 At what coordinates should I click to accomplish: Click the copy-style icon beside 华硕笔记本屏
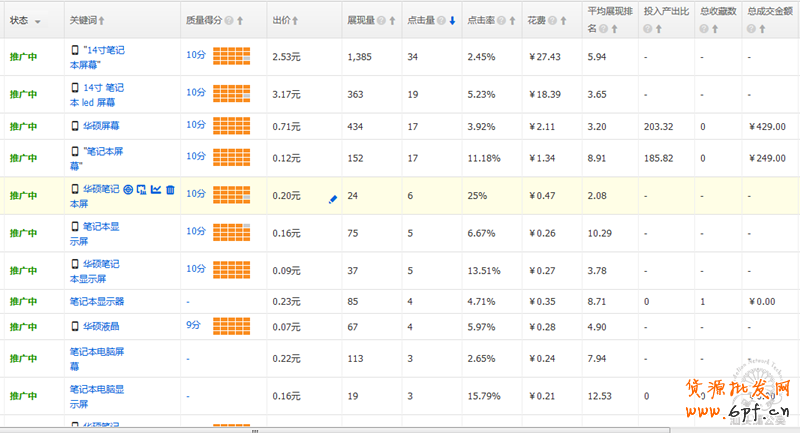pyautogui.click(x=141, y=190)
